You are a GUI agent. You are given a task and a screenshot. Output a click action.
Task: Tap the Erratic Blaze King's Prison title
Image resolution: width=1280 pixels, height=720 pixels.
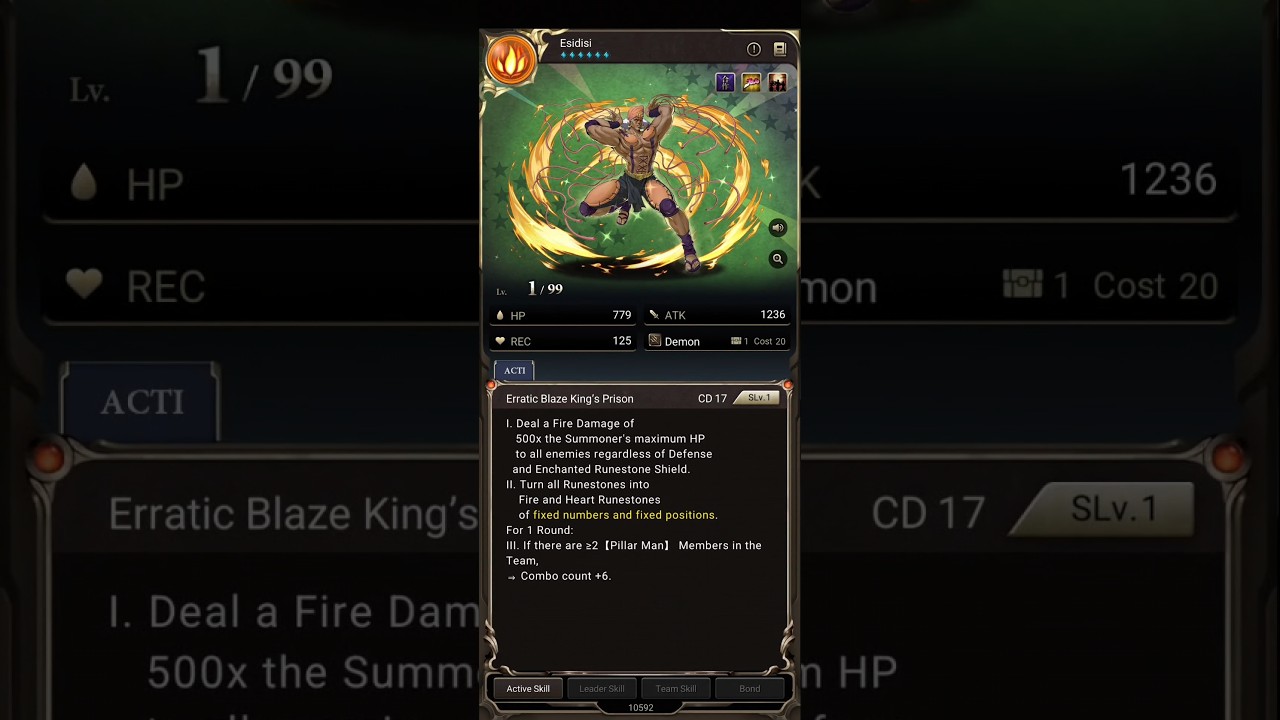pos(570,399)
